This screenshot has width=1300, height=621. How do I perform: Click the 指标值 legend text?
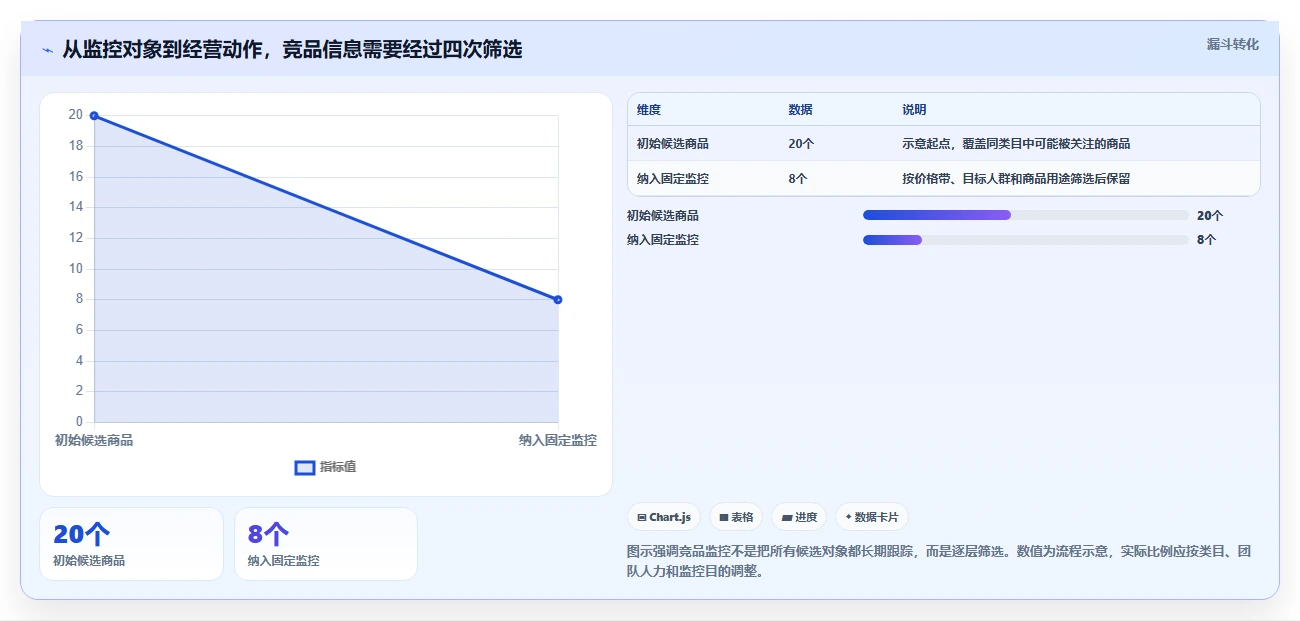[x=338, y=467]
